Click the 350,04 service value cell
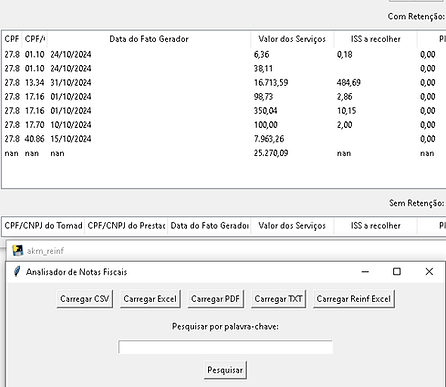446x387 pixels. 265,111
